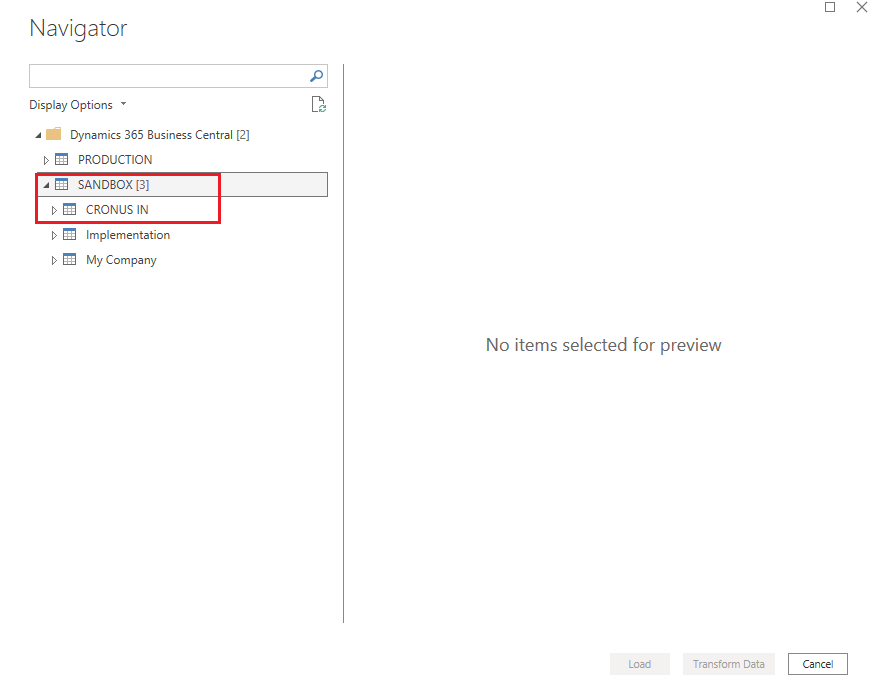
Task: Select the Implementation company label
Action: click(128, 235)
